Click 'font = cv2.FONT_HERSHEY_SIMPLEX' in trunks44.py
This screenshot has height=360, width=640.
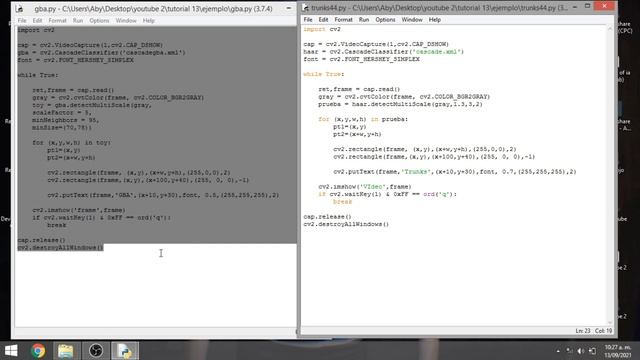[x=361, y=59]
